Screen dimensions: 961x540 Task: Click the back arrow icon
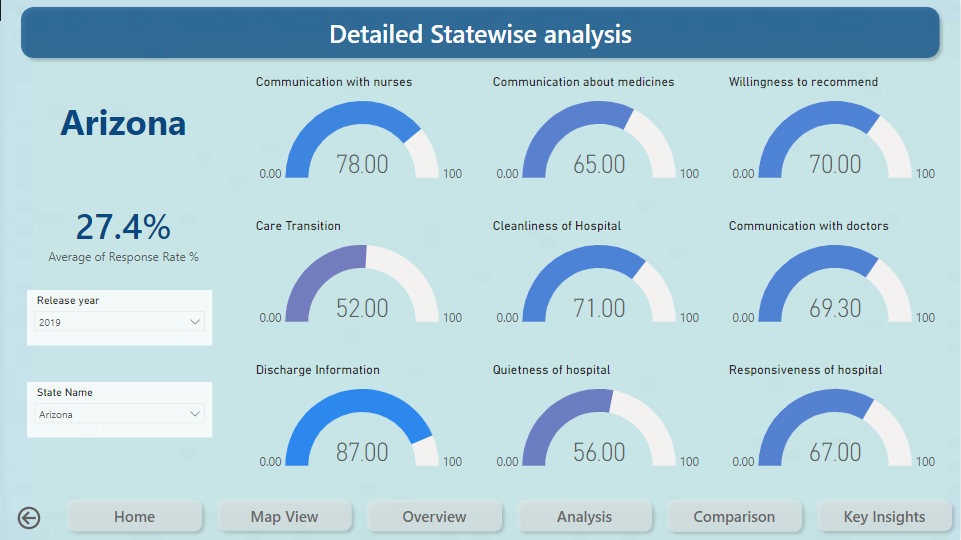[x=29, y=518]
